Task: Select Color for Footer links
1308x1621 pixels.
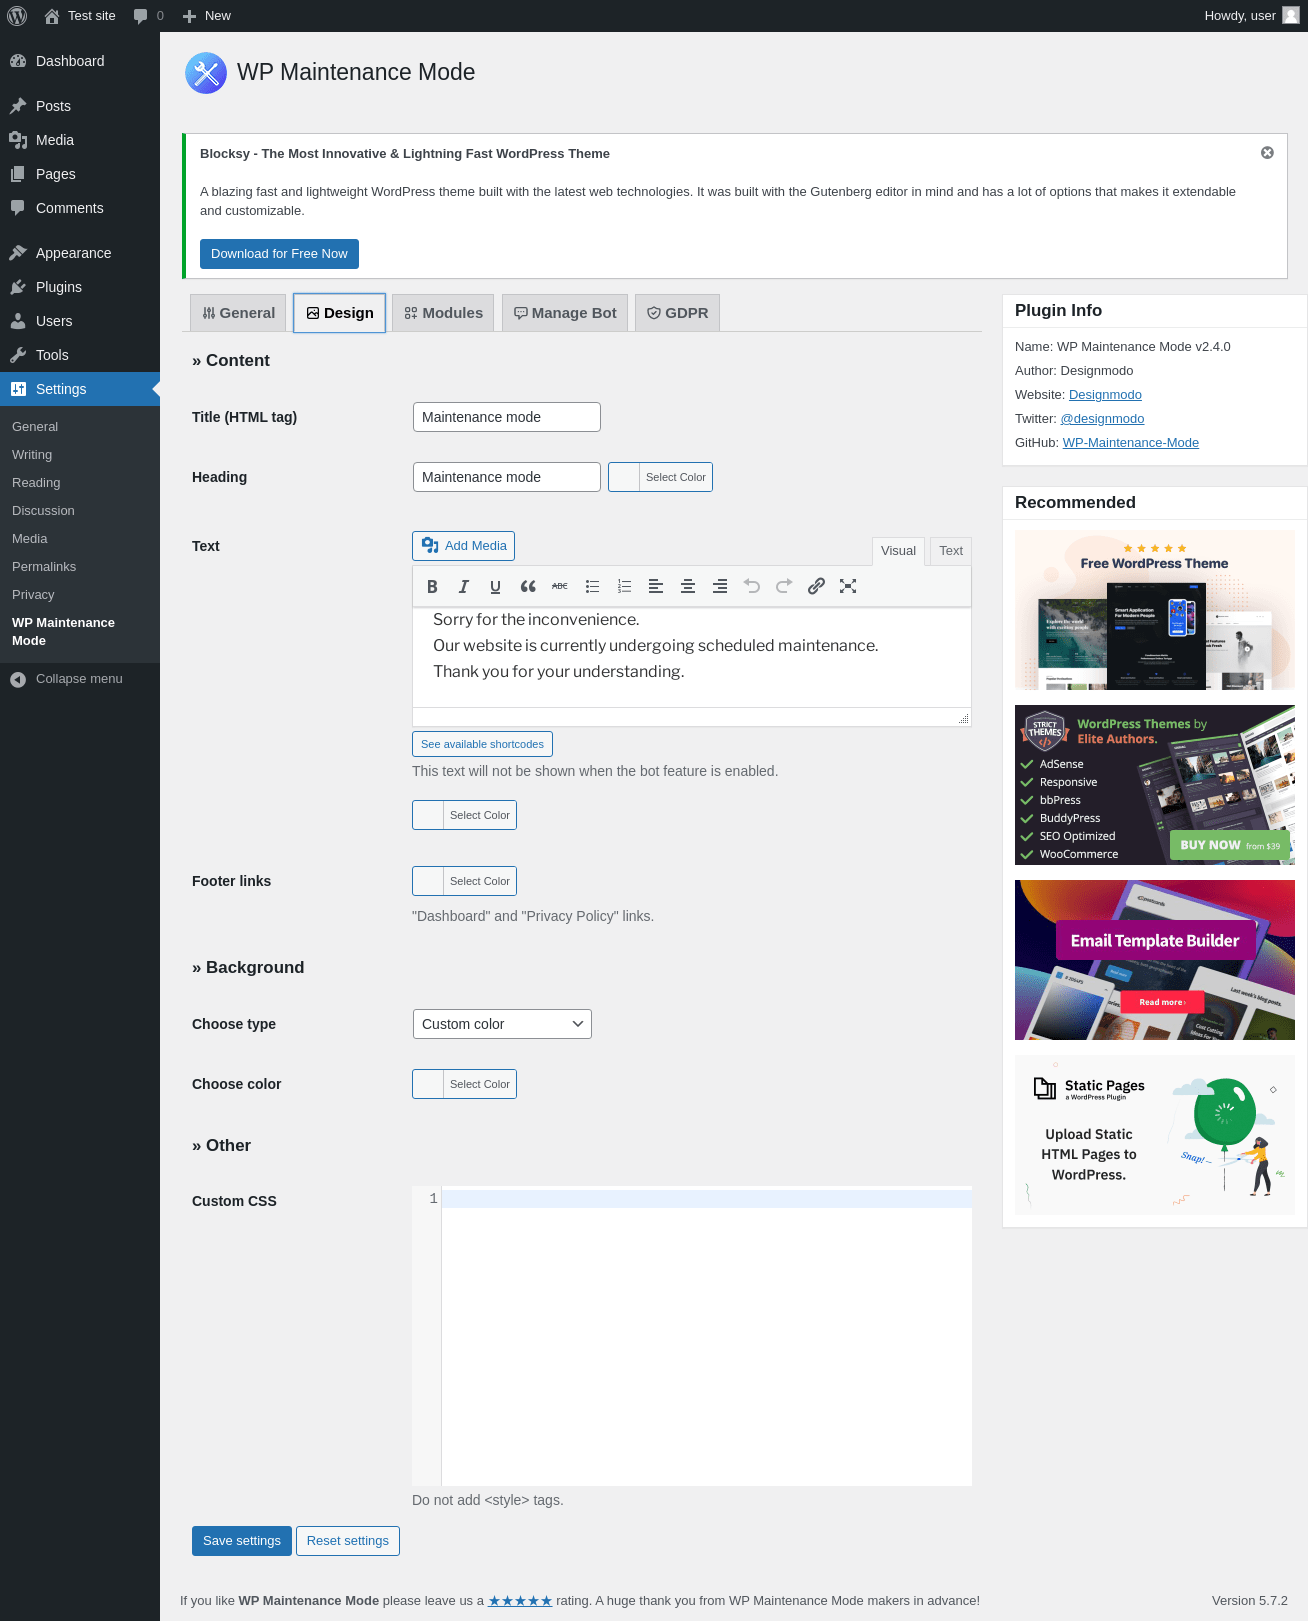Action: click(x=464, y=881)
